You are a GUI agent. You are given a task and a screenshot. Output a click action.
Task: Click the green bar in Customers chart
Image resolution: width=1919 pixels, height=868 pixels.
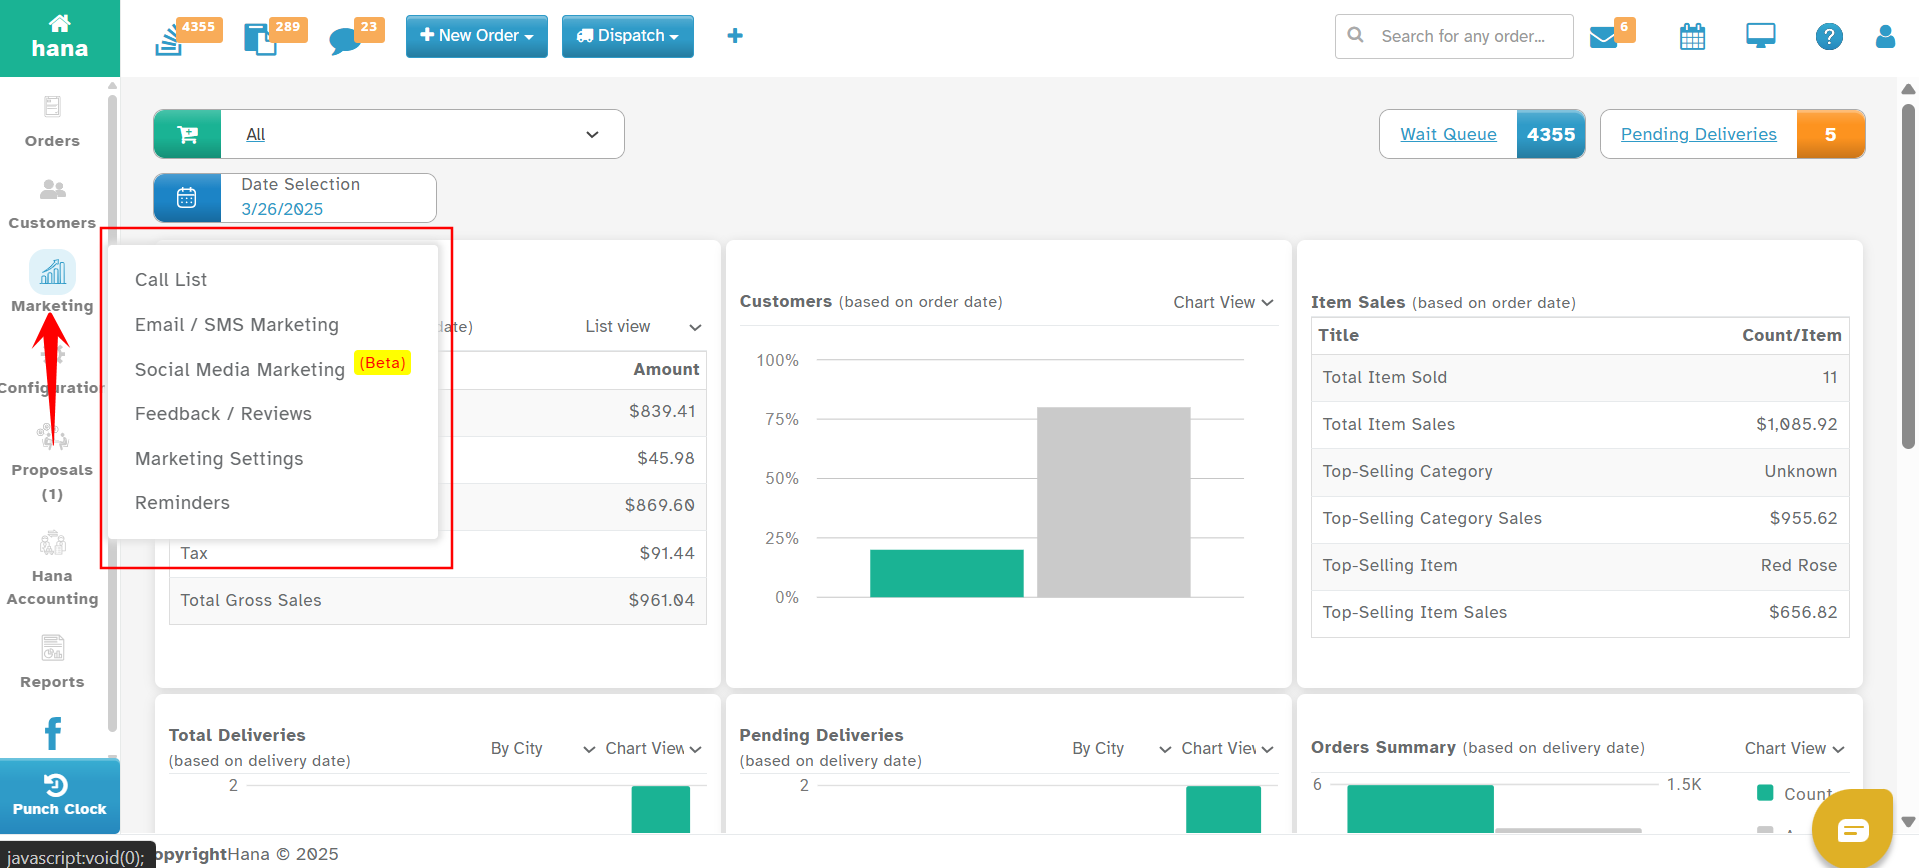pos(946,573)
